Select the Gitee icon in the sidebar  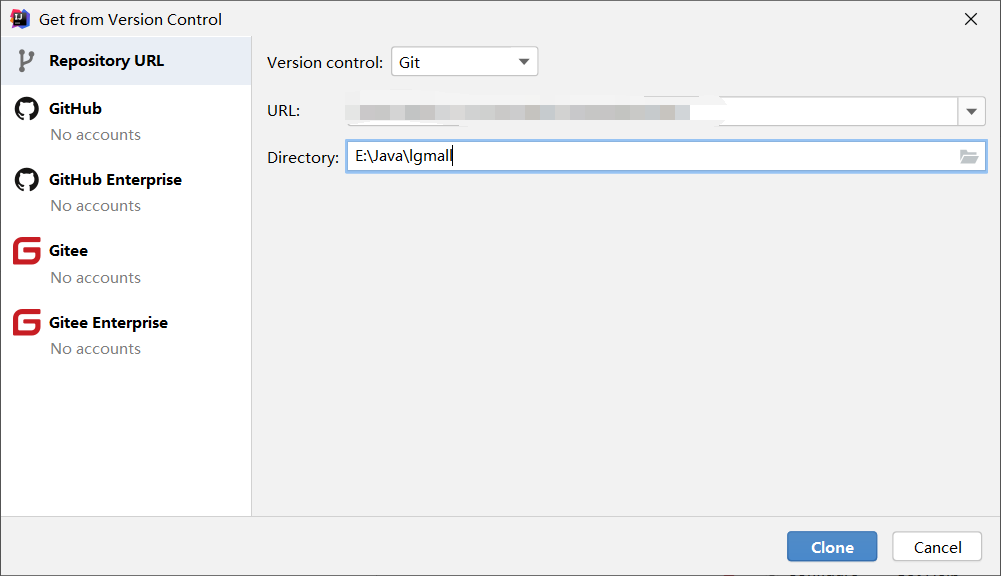(26, 251)
